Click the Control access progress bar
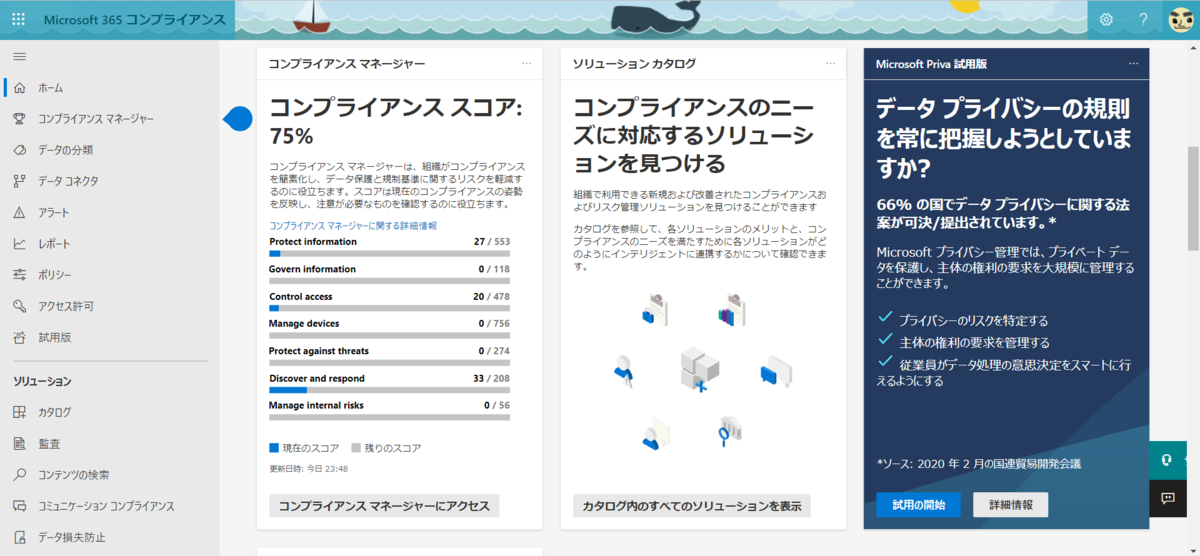This screenshot has width=1200, height=556. tap(389, 308)
